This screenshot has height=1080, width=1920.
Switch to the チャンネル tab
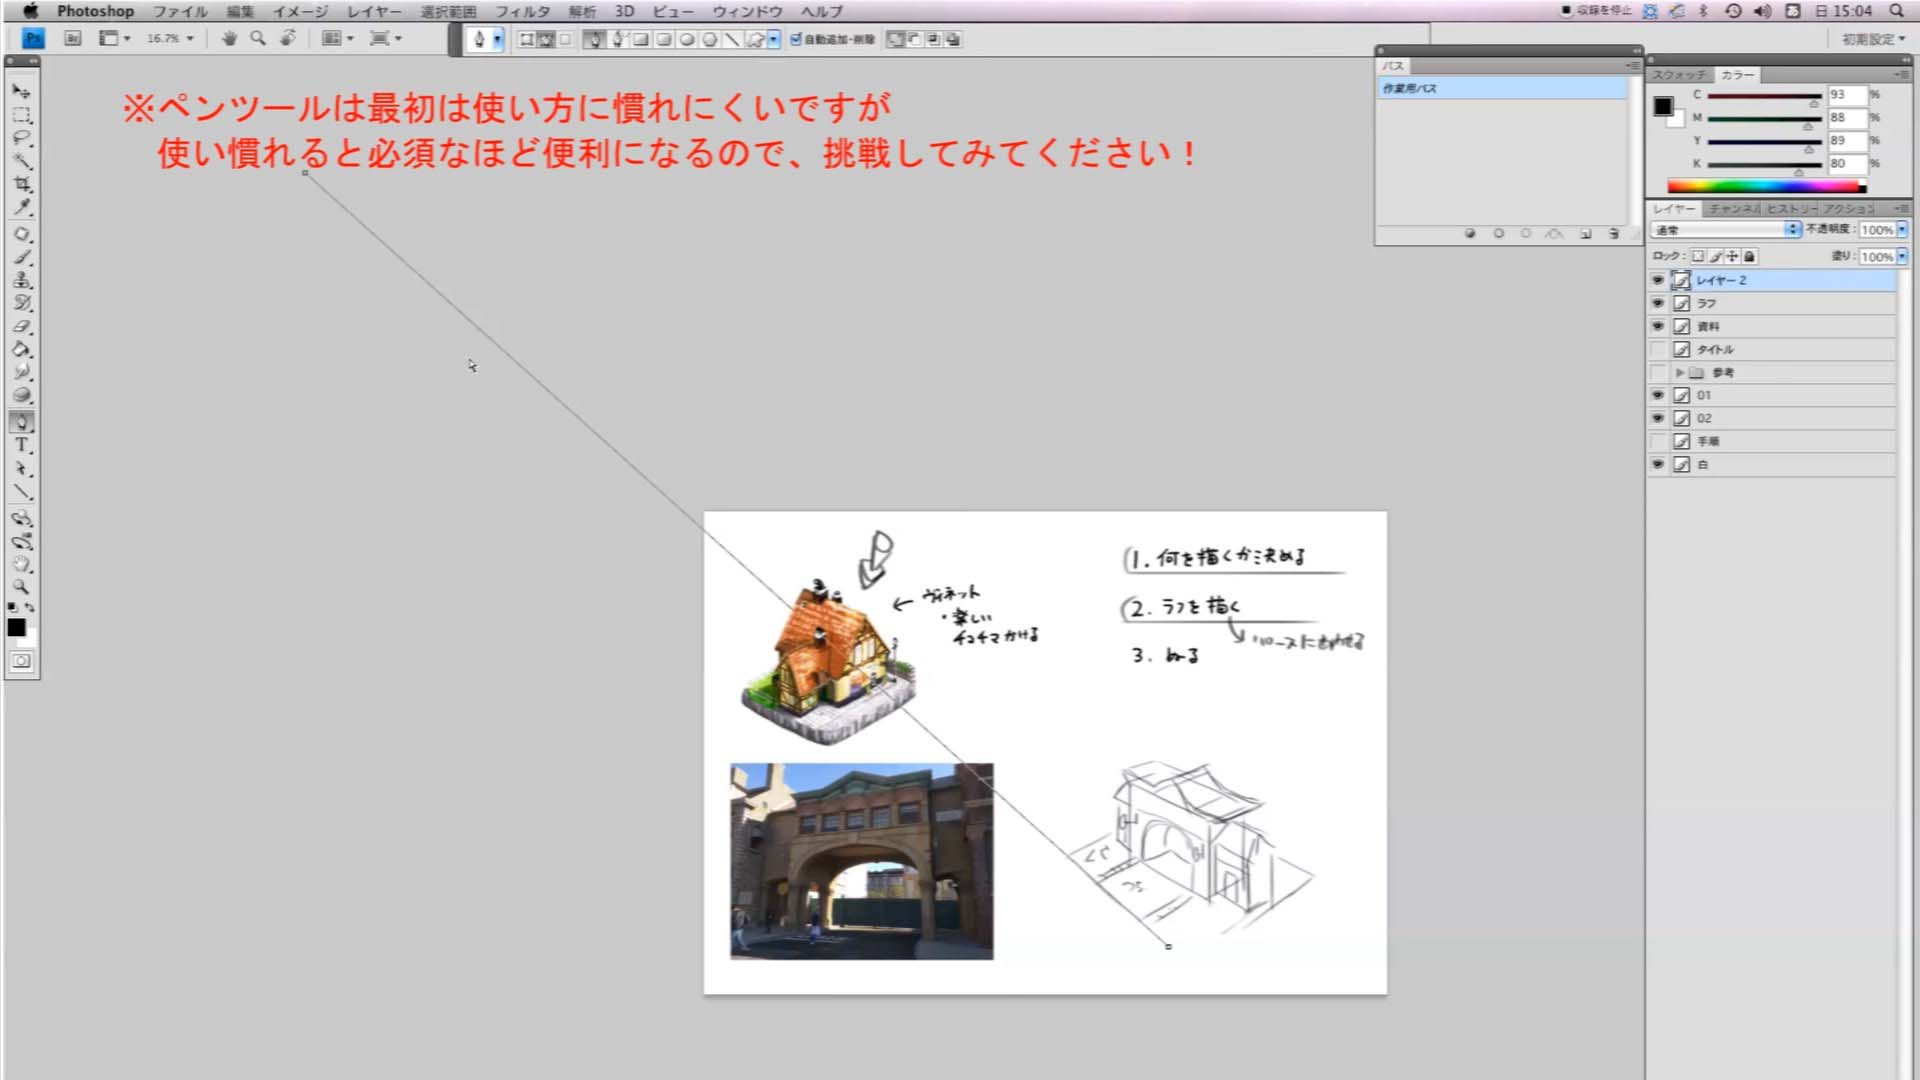coord(1733,209)
